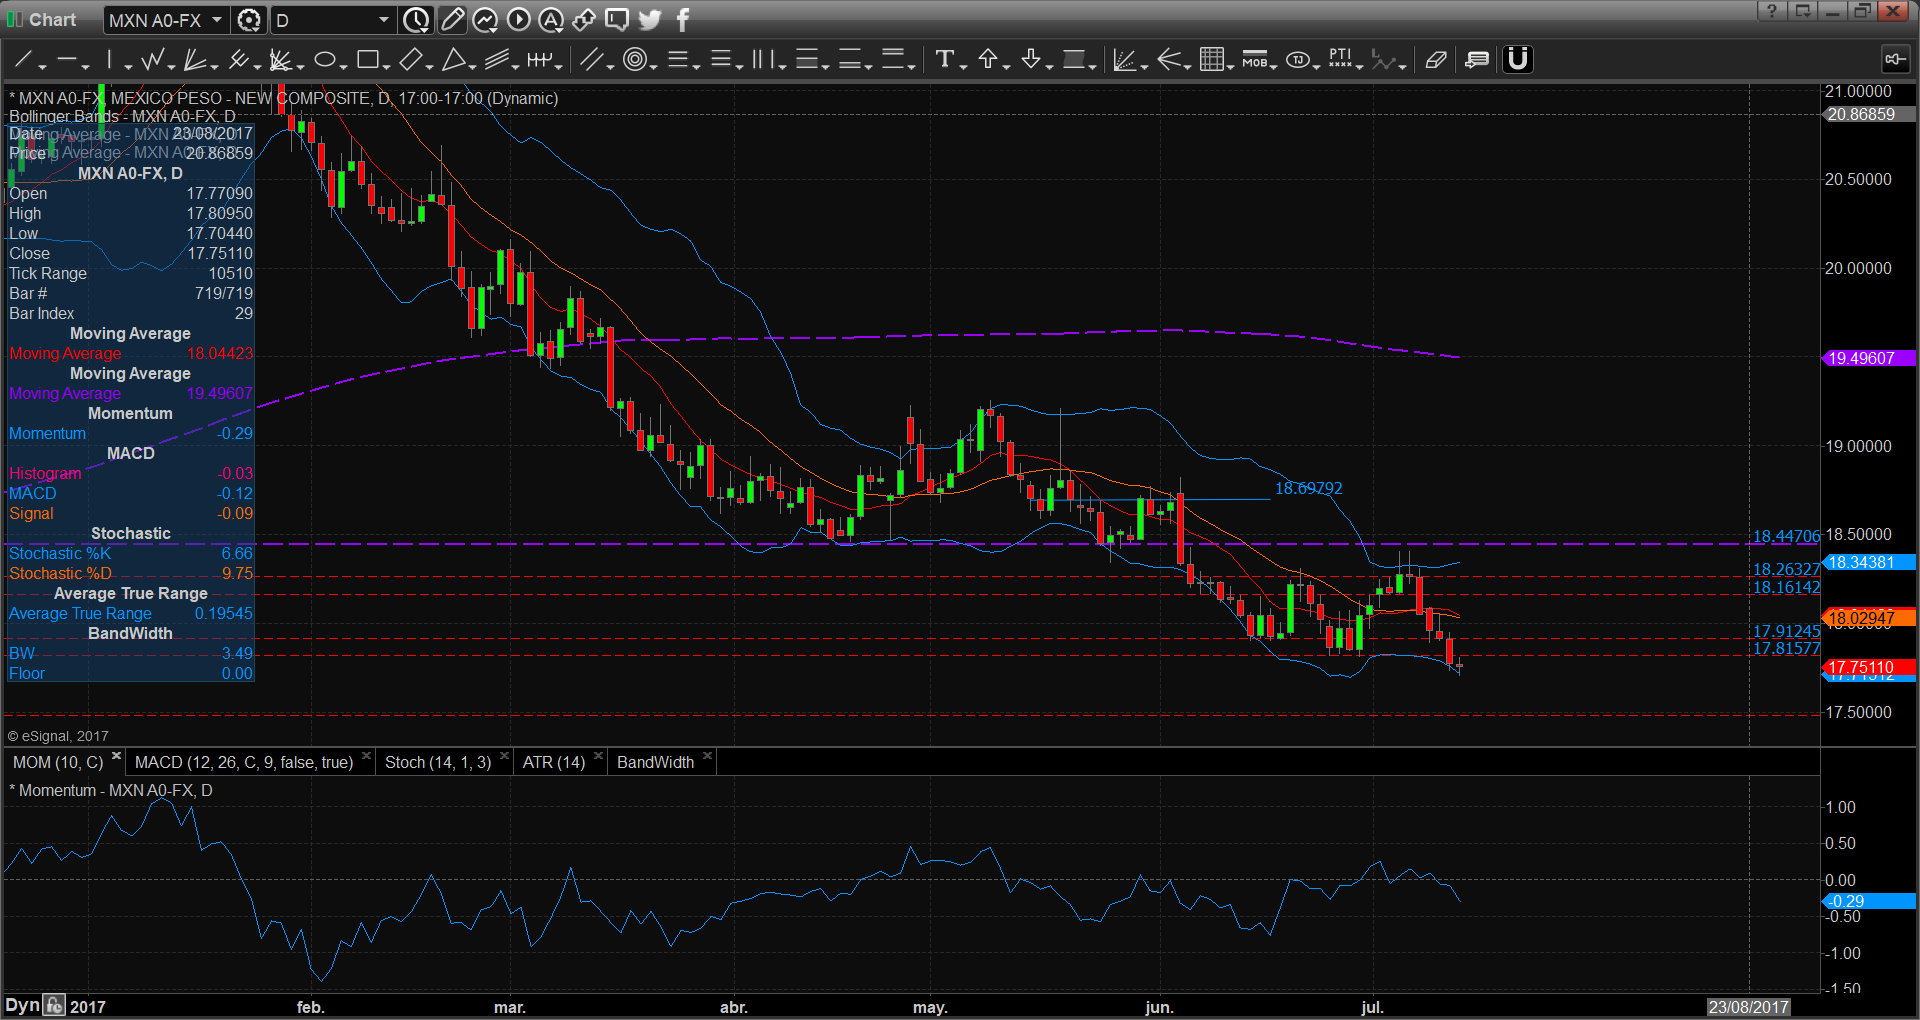Screen dimensions: 1920x1020
Task: Select the cycle brackets tool
Action: pos(539,60)
